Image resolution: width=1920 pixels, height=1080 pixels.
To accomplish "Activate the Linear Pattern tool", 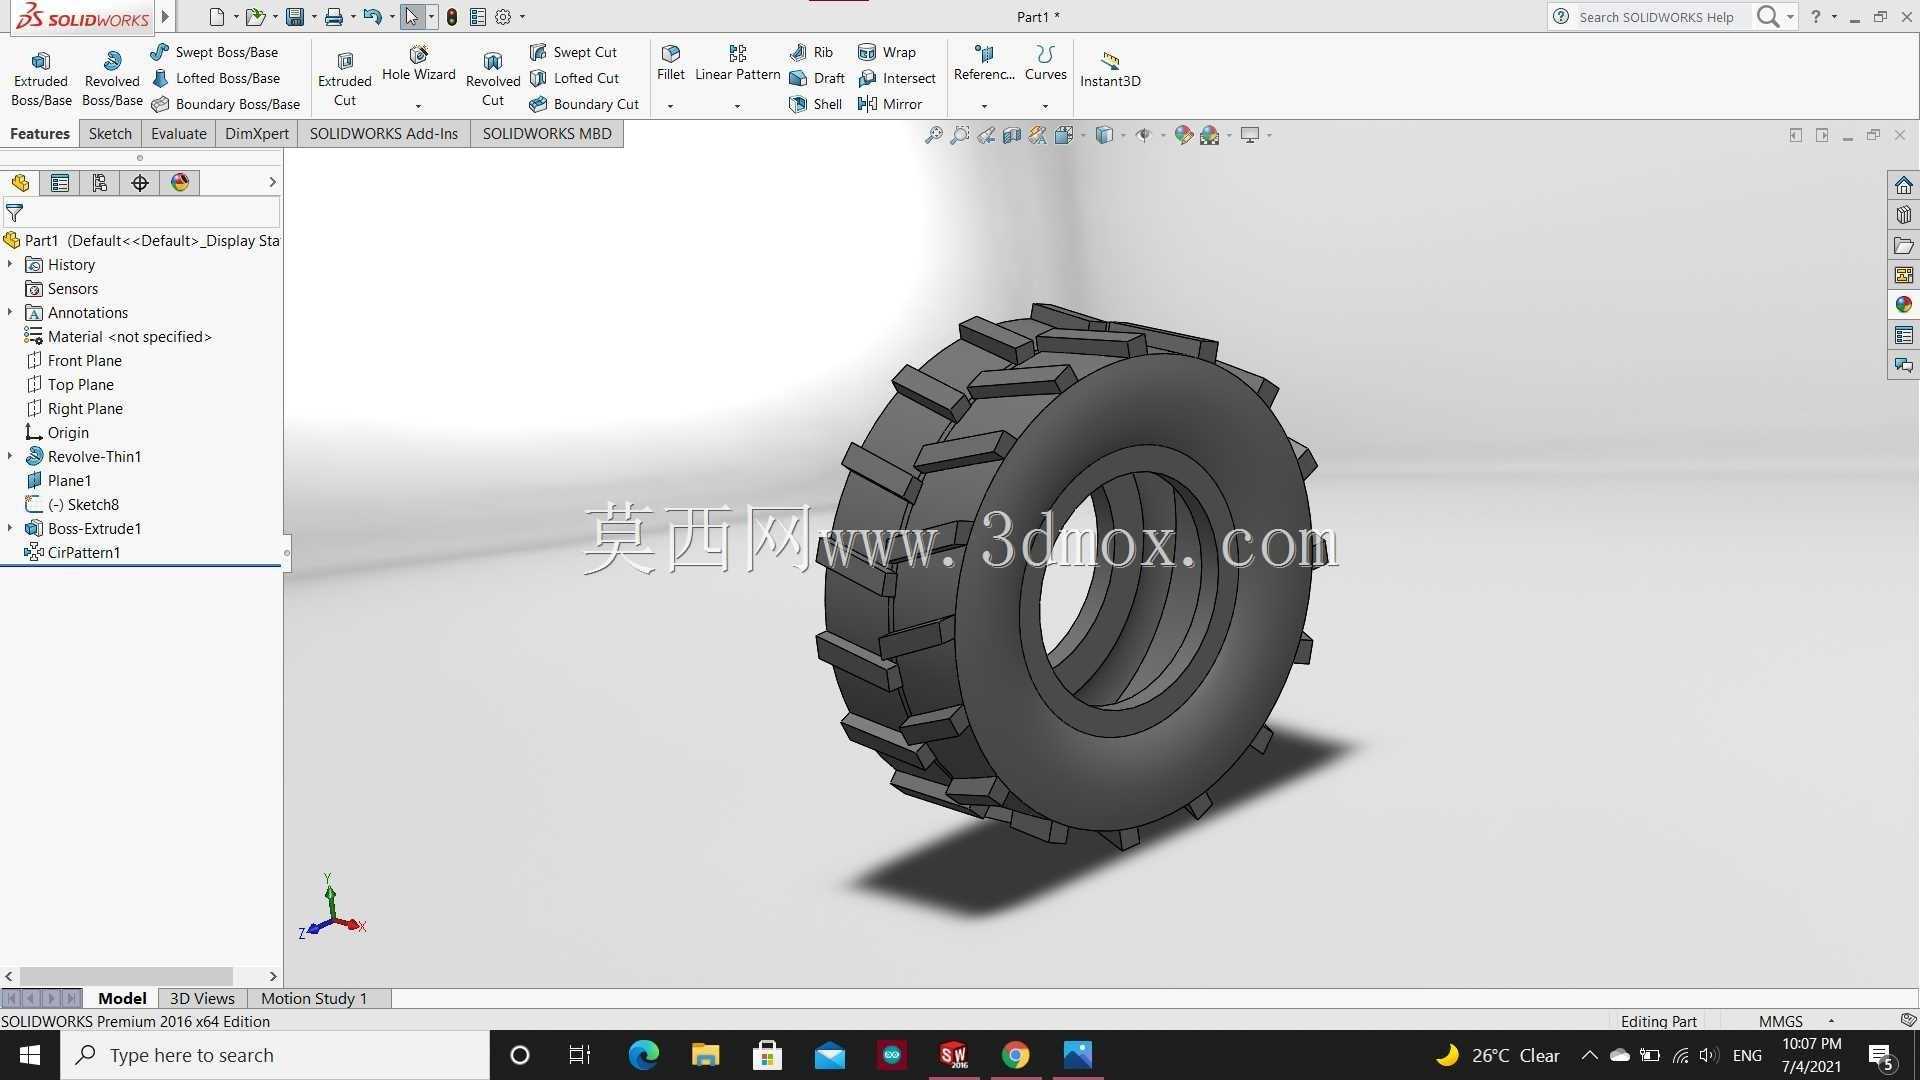I will pos(737,63).
